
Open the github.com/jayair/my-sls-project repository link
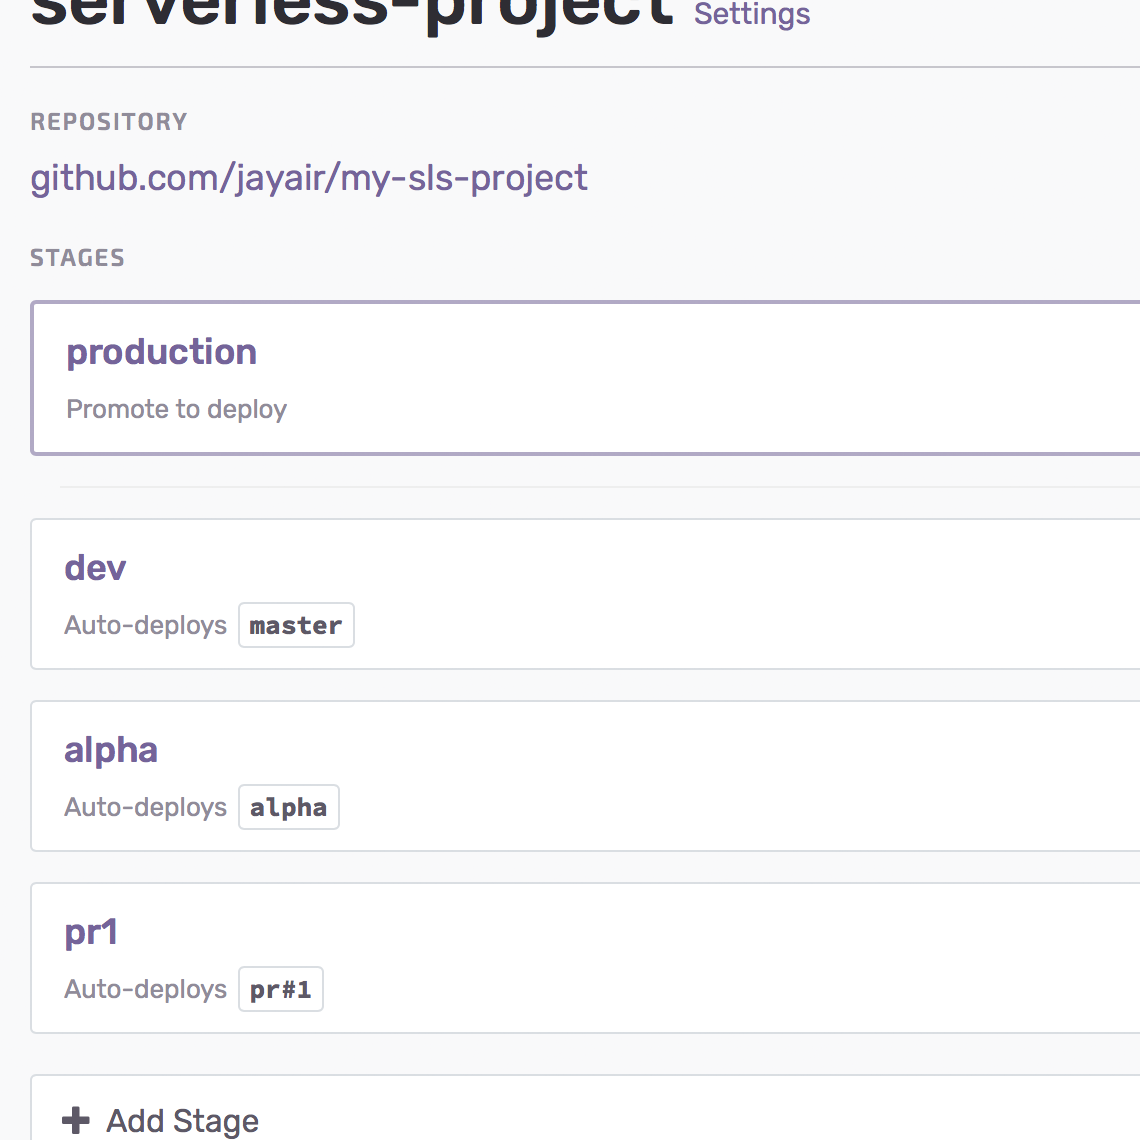pos(309,179)
